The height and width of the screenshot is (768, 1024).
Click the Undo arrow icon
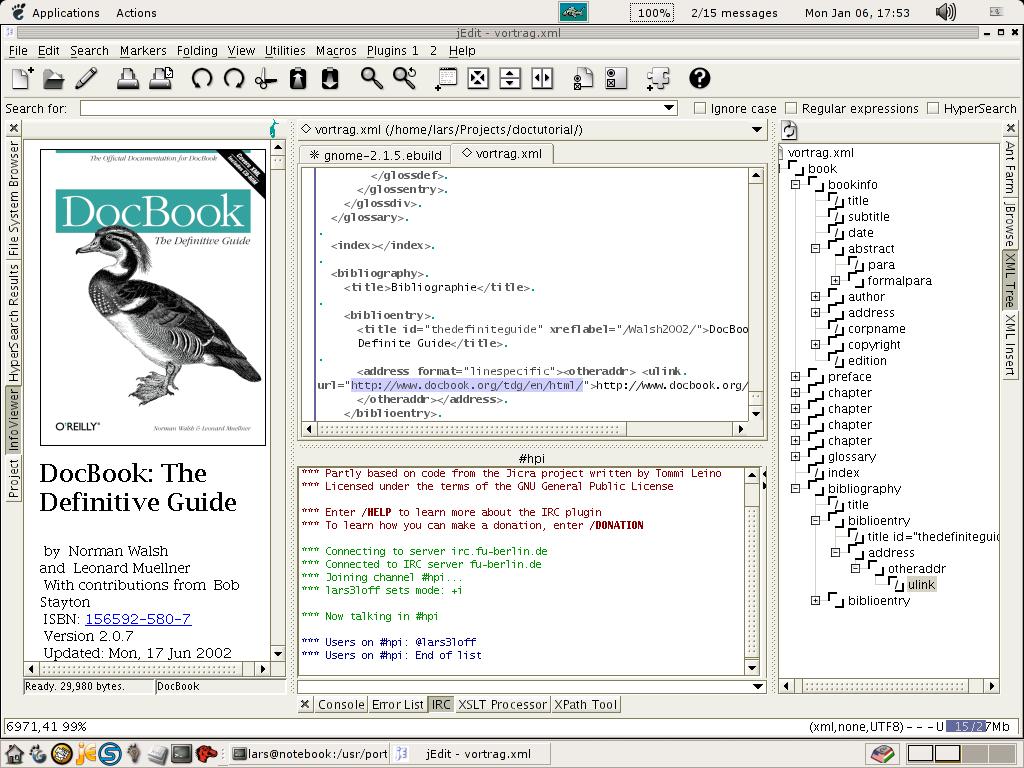[202, 78]
